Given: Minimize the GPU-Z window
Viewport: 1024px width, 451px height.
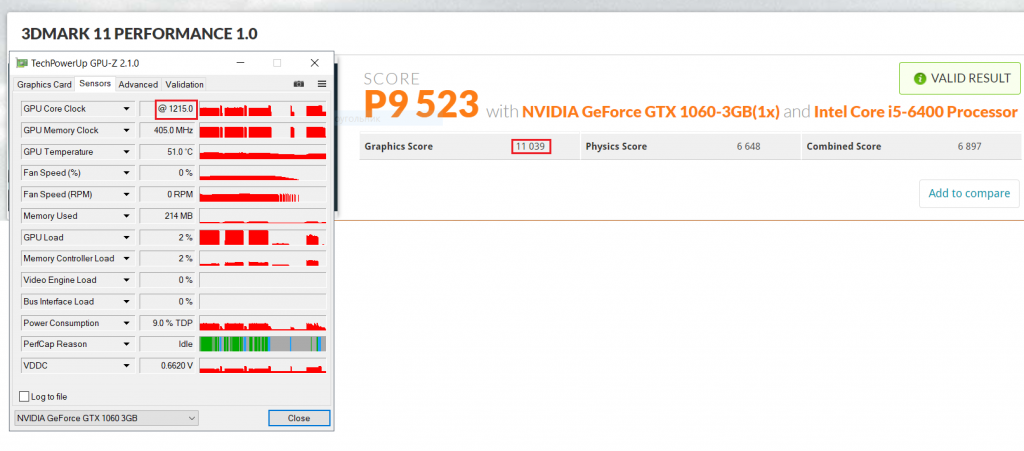Looking at the screenshot, I should pyautogui.click(x=240, y=63).
